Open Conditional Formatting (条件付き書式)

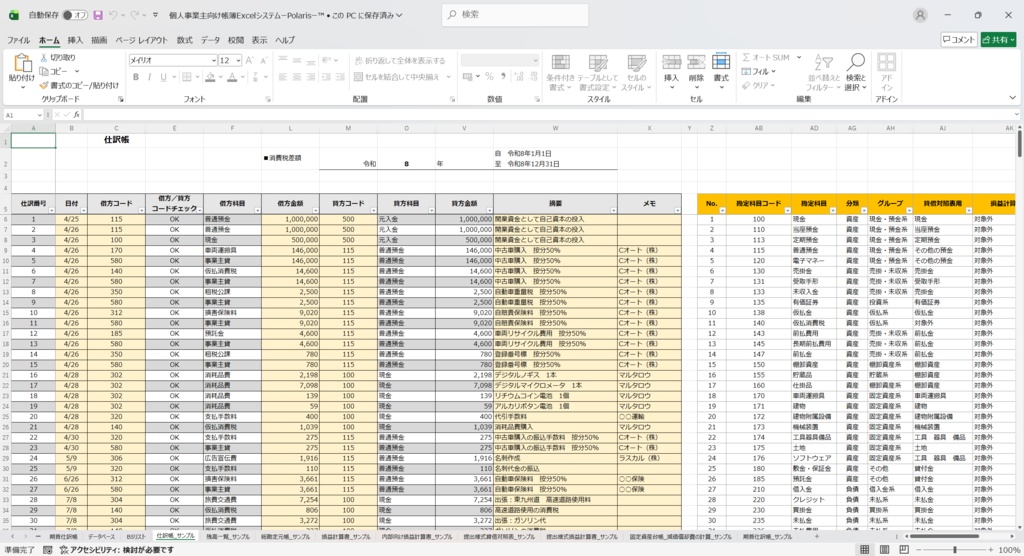coord(560,73)
